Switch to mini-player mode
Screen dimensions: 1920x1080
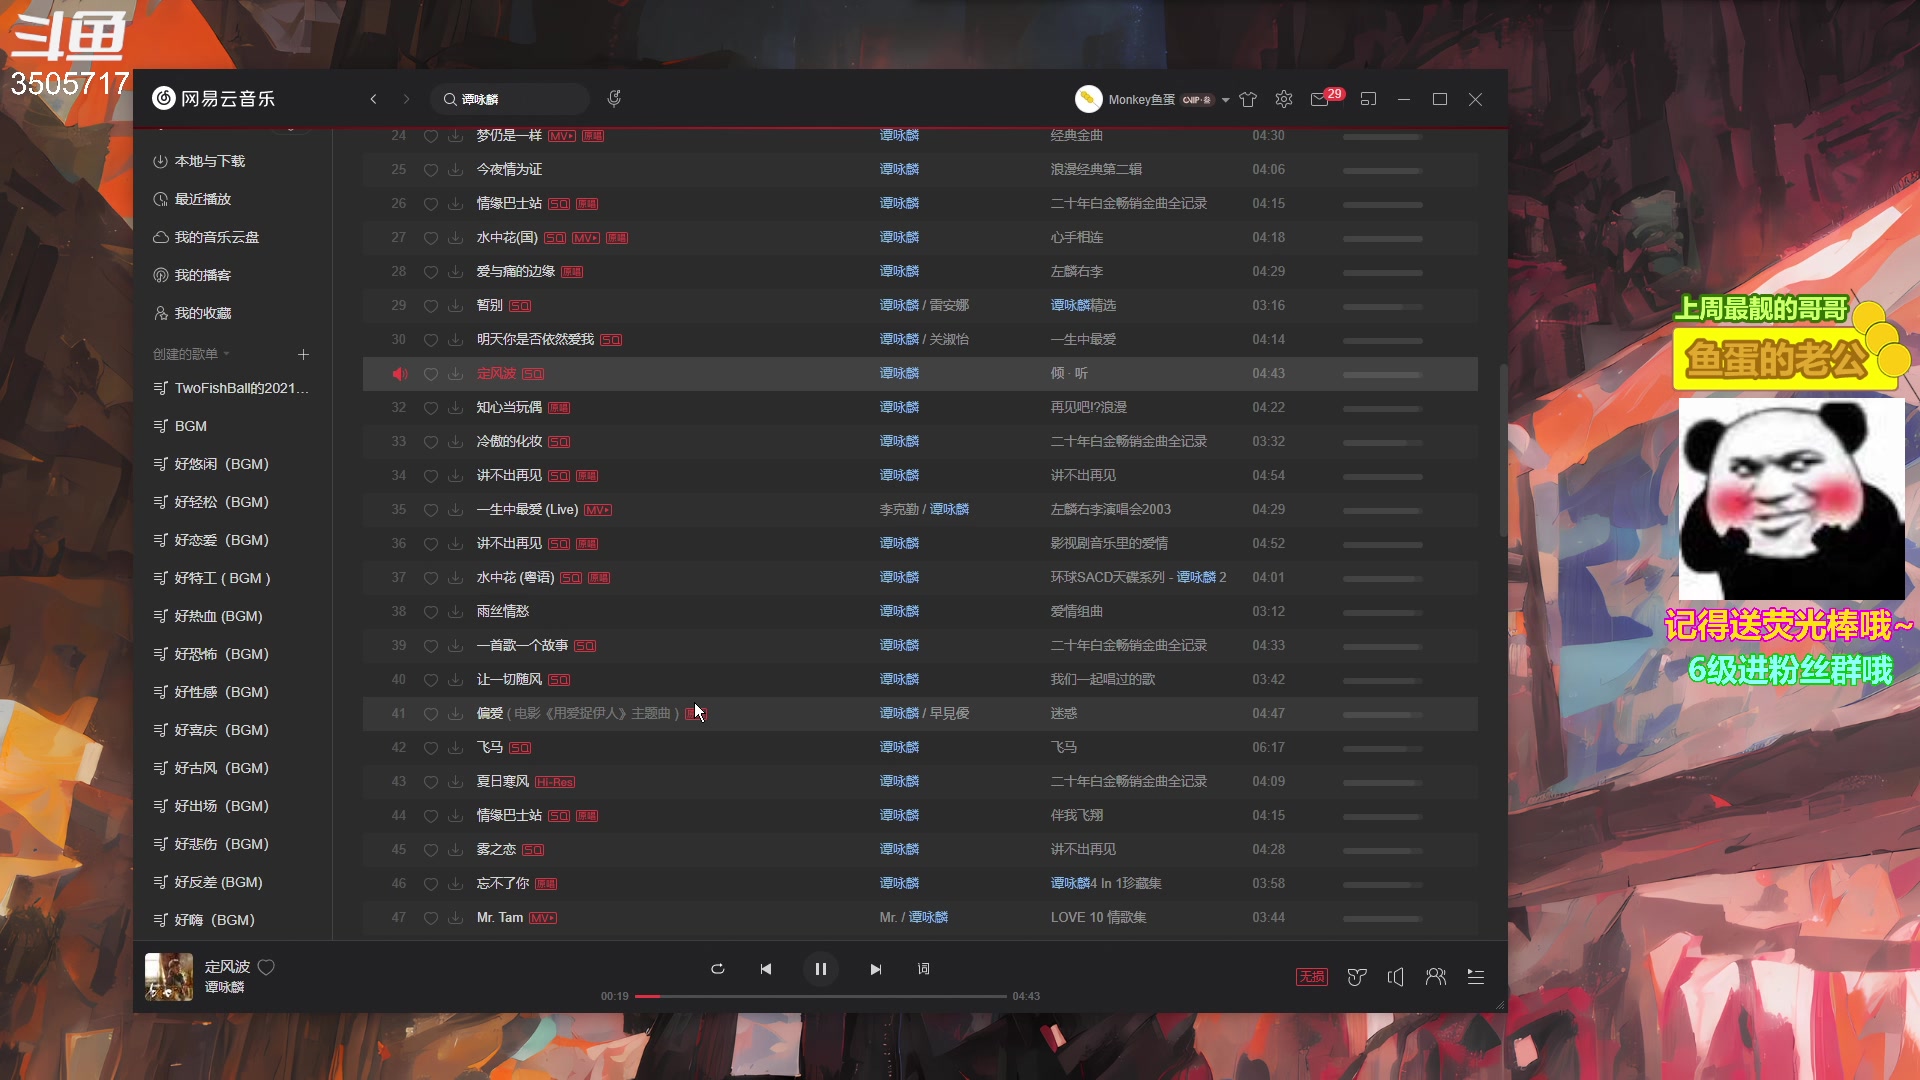tap(1369, 99)
